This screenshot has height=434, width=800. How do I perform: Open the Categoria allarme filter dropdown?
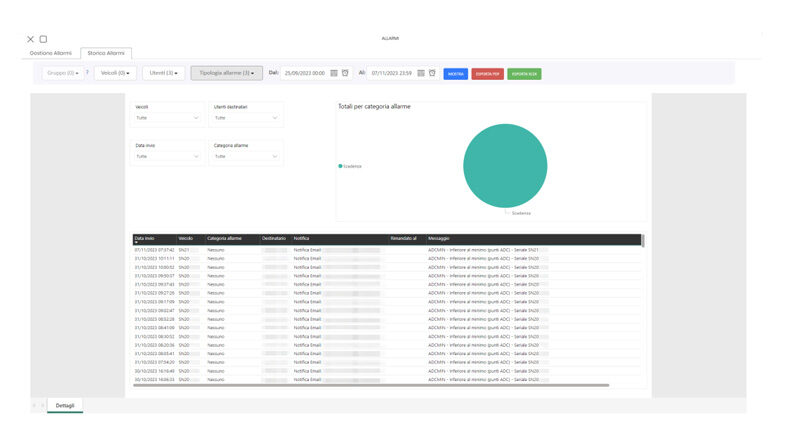[x=245, y=157]
